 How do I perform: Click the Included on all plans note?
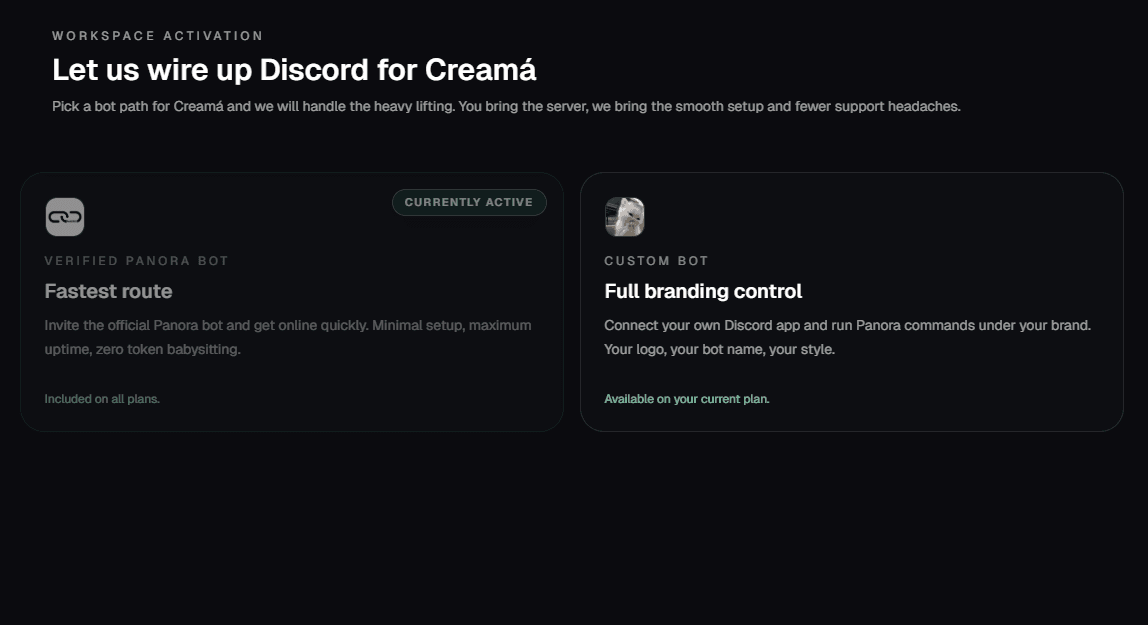102,399
